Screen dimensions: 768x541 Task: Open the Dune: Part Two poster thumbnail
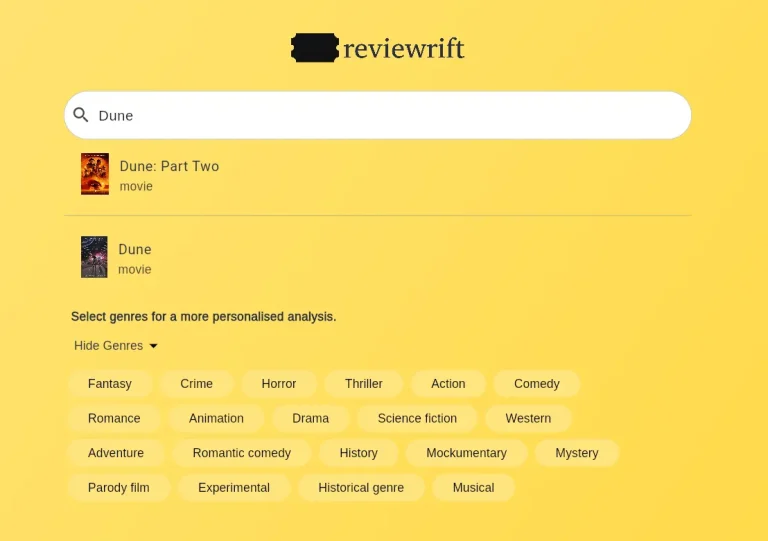pos(95,174)
